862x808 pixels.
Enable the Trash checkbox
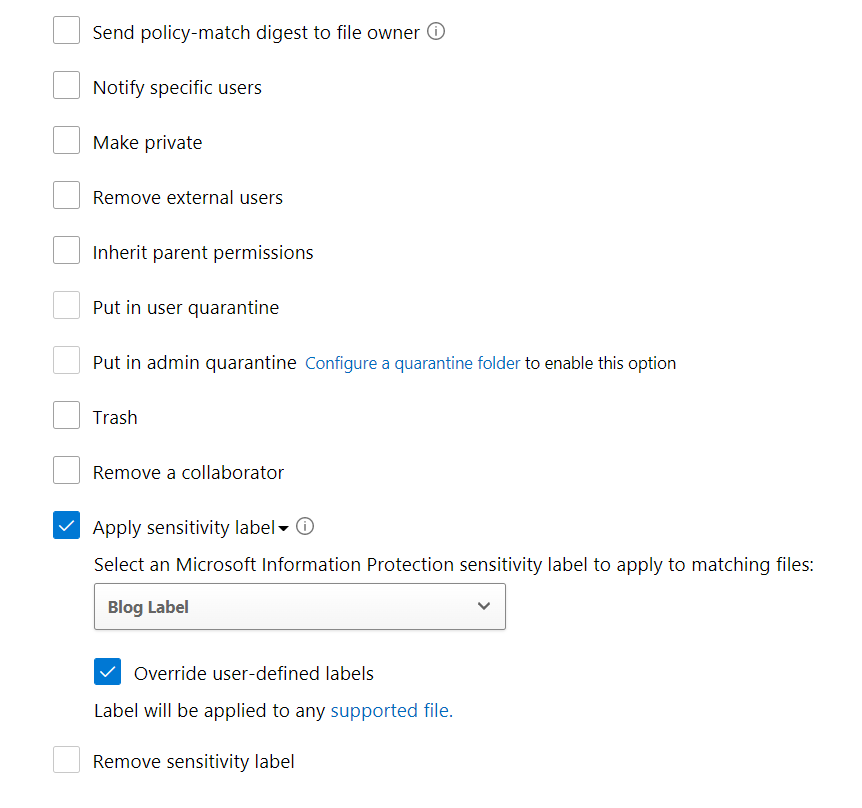point(66,416)
